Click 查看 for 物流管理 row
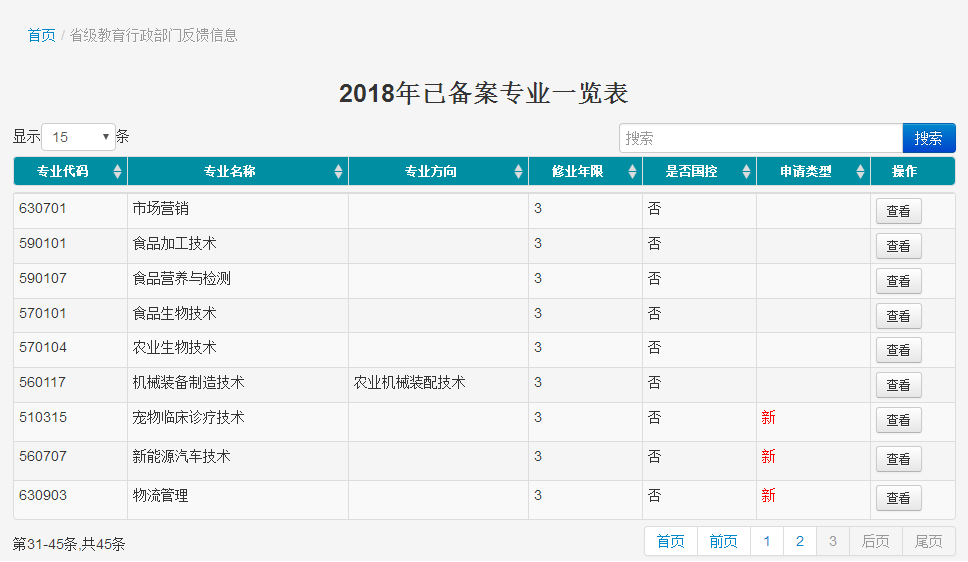Viewport: 968px width, 562px height. (898, 498)
